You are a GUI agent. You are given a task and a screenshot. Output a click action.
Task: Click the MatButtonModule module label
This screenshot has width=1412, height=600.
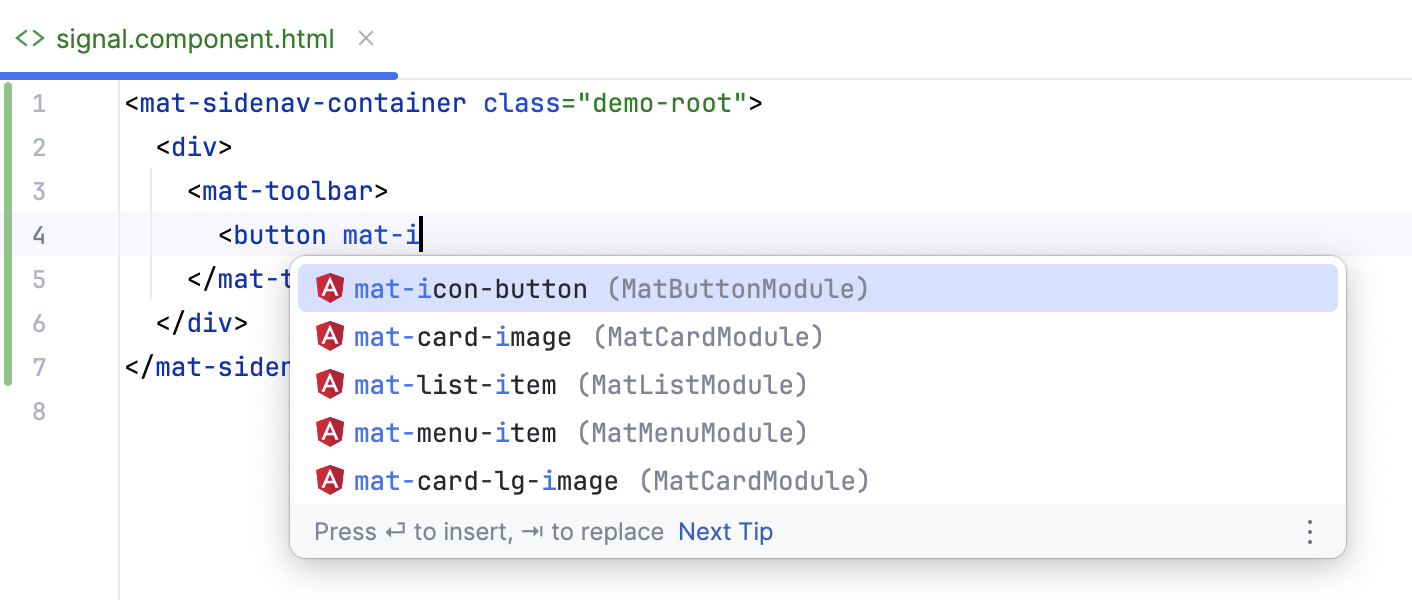[x=740, y=287]
